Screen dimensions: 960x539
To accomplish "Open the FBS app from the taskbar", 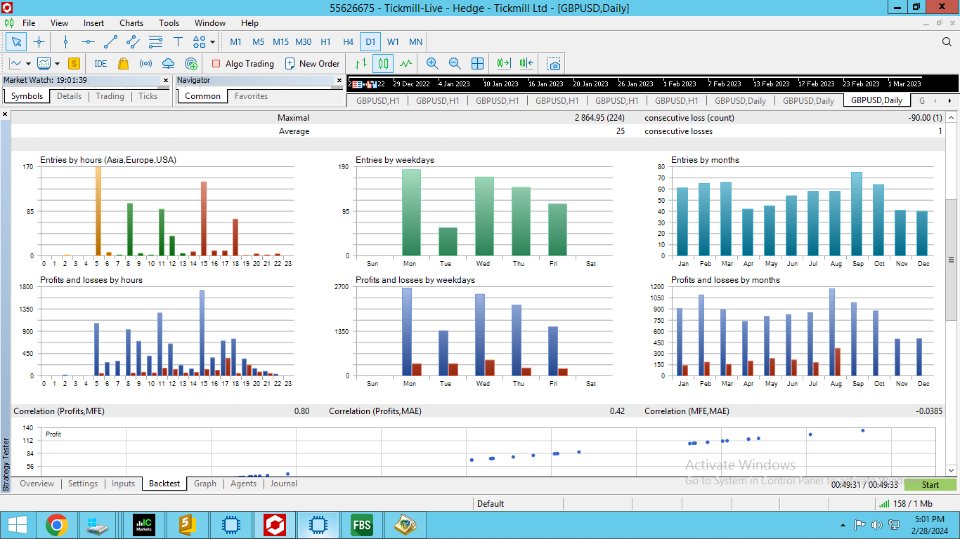I will pos(362,525).
